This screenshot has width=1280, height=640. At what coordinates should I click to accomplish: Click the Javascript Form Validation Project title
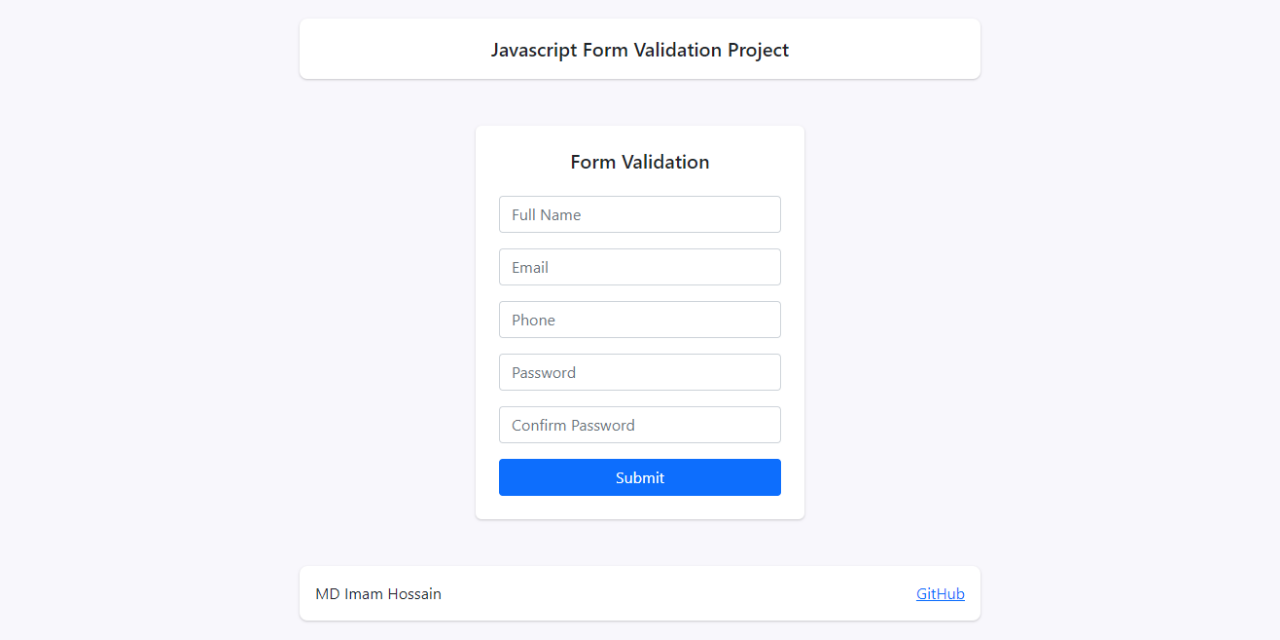639,50
